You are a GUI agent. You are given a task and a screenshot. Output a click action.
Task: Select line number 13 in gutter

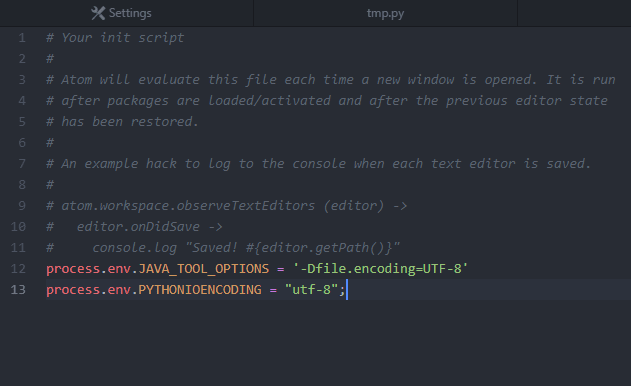(18, 290)
